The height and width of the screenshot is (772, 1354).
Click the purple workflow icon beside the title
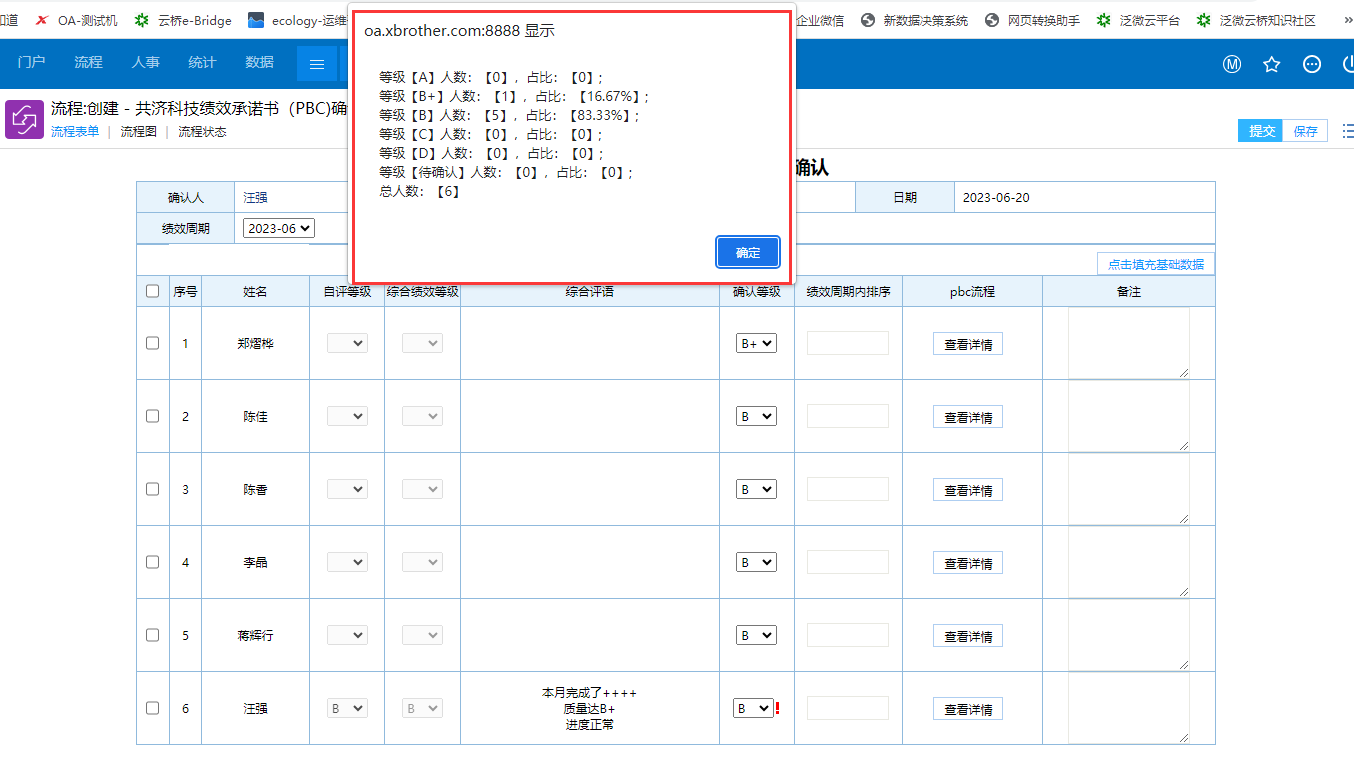click(24, 119)
